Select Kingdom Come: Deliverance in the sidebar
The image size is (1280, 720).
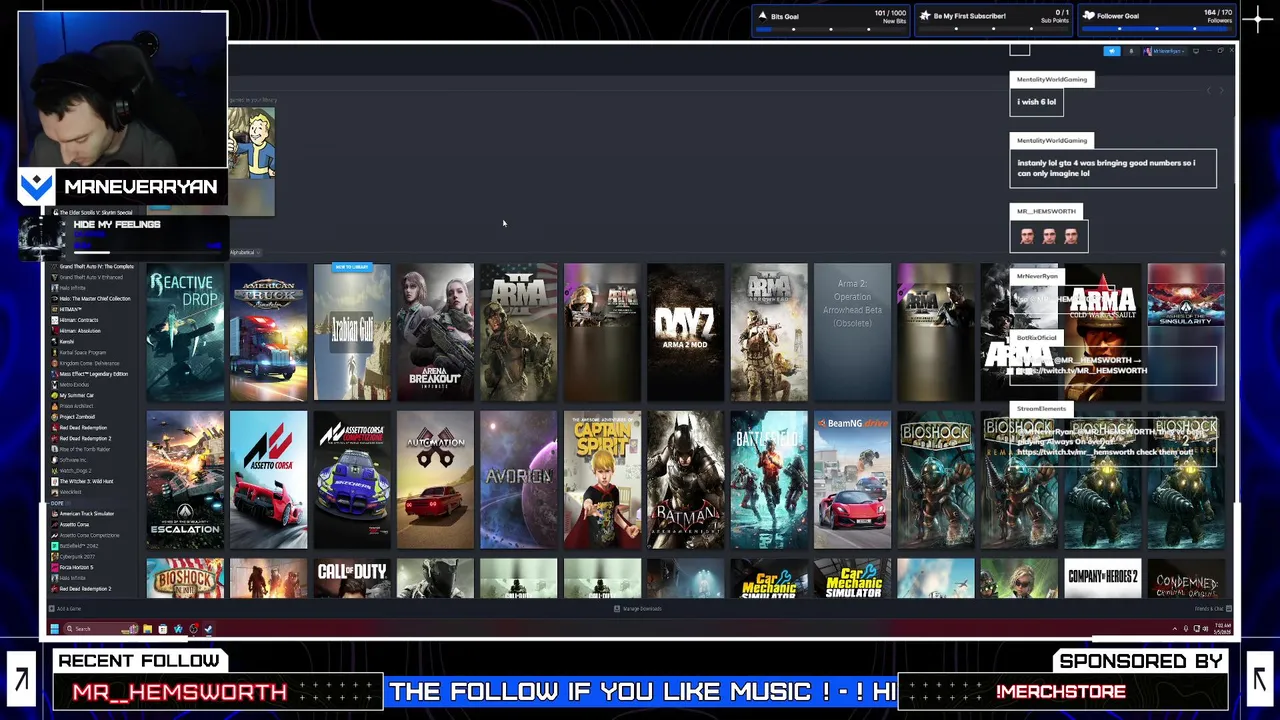pyautogui.click(x=85, y=363)
